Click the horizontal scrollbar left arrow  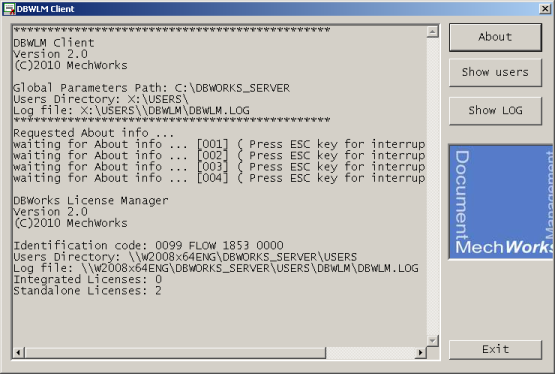18,352
